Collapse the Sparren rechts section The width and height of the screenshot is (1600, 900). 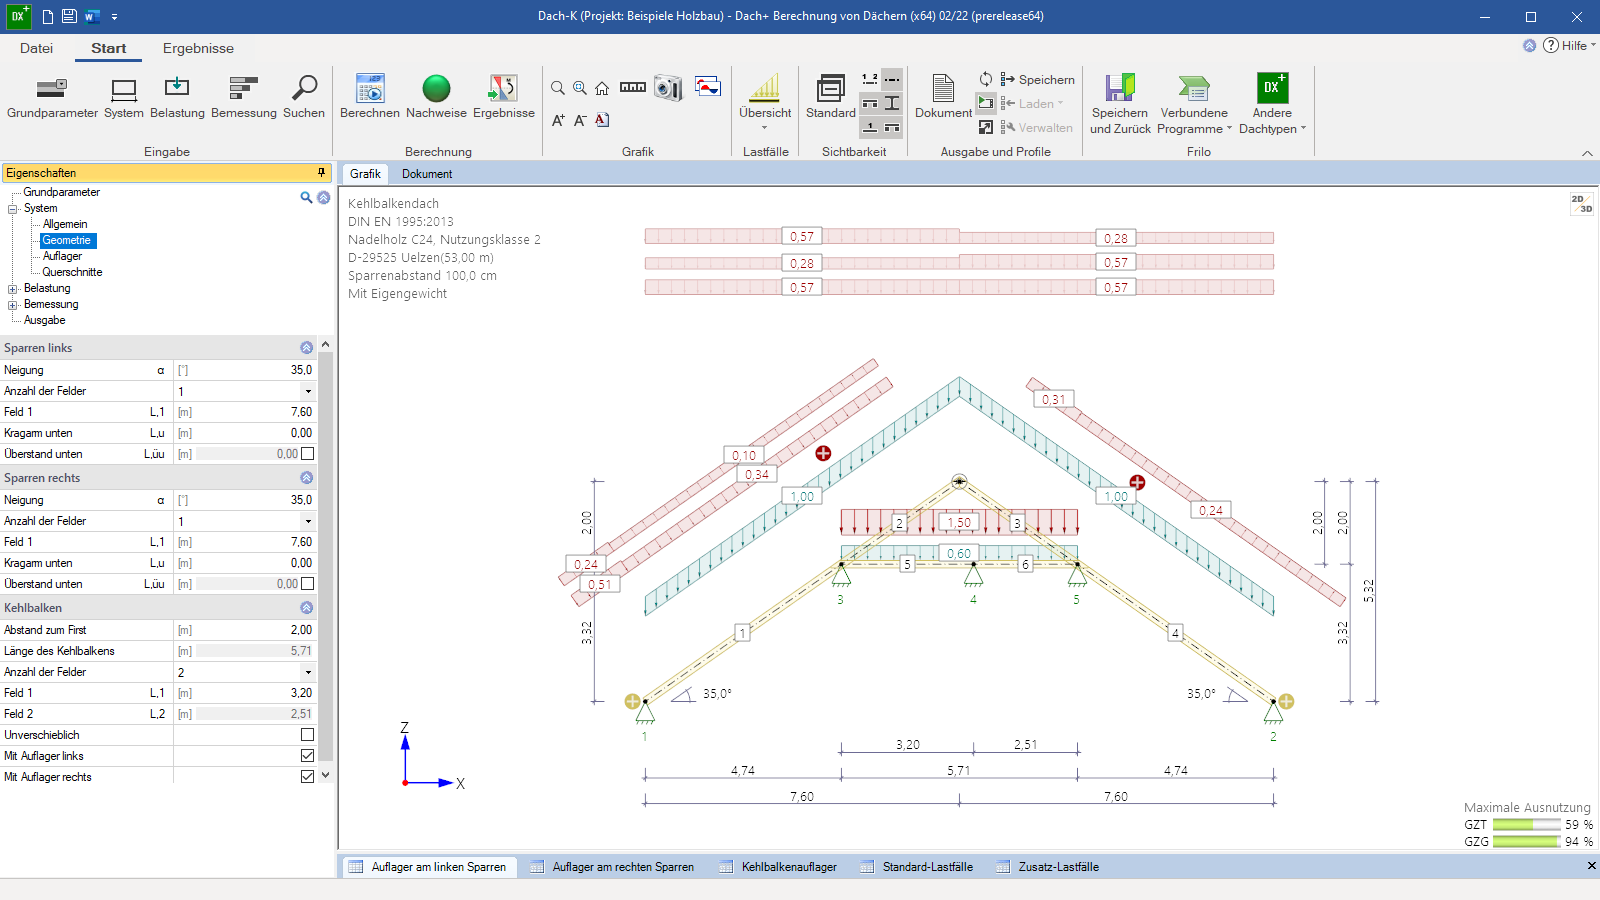tap(307, 478)
